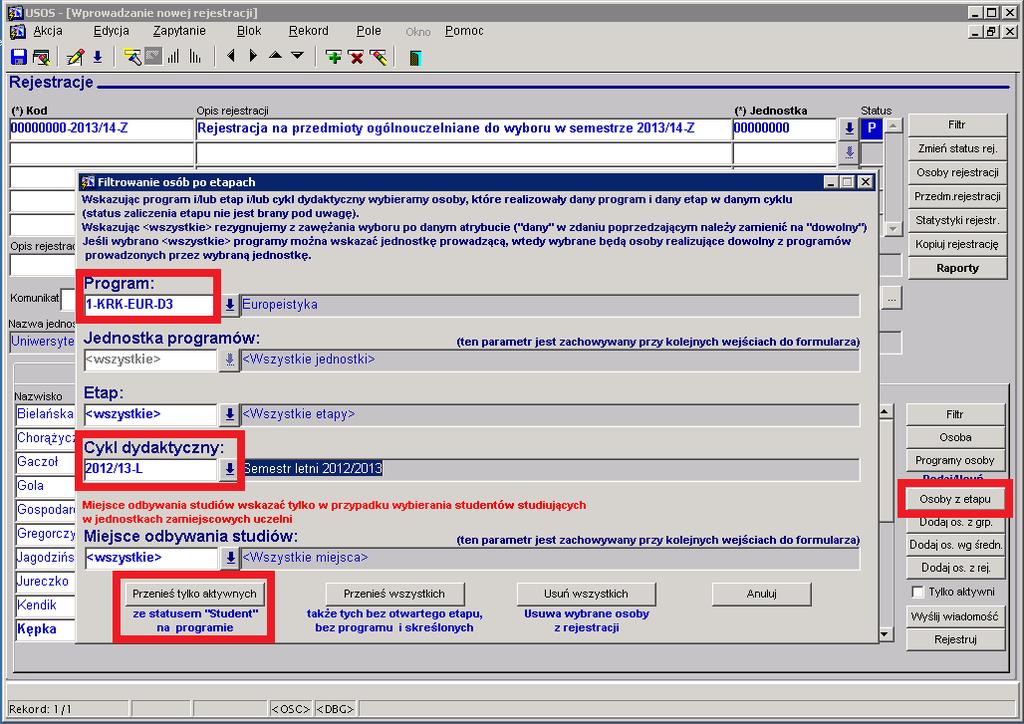Click Dodaj os. wg średn. button
This screenshot has width=1024, height=724.
[955, 545]
